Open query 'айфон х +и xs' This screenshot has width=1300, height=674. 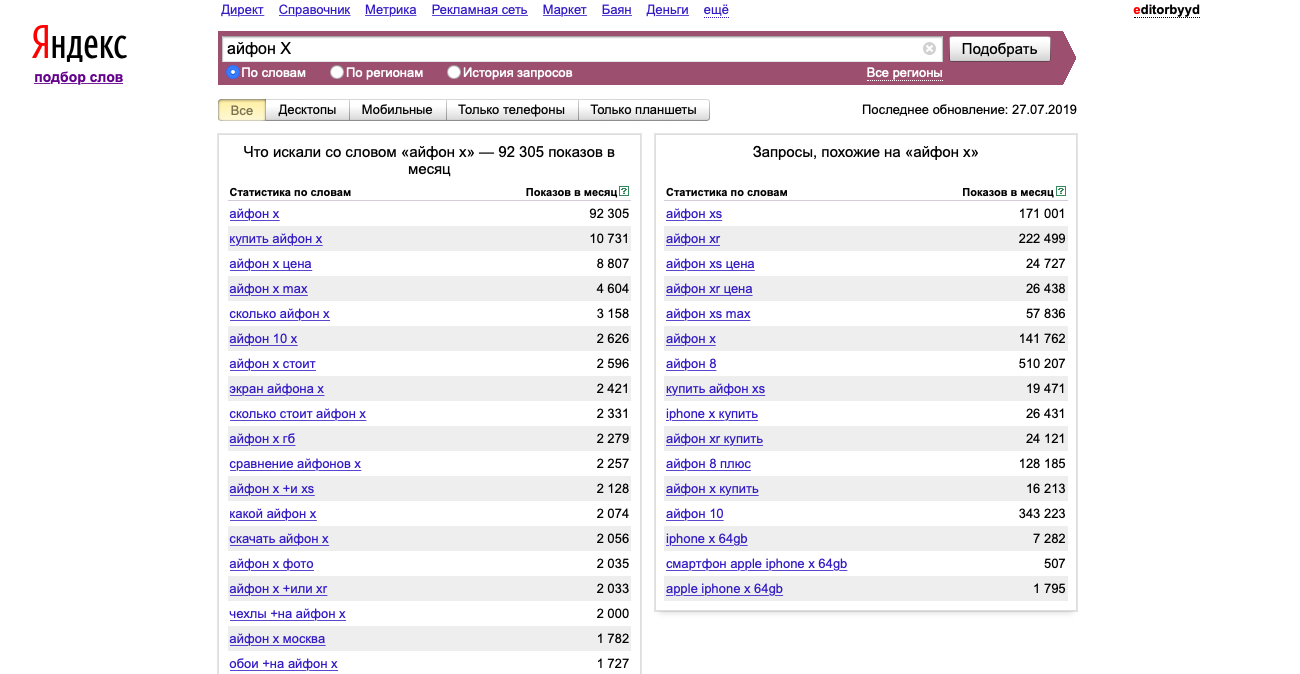[x=272, y=489]
